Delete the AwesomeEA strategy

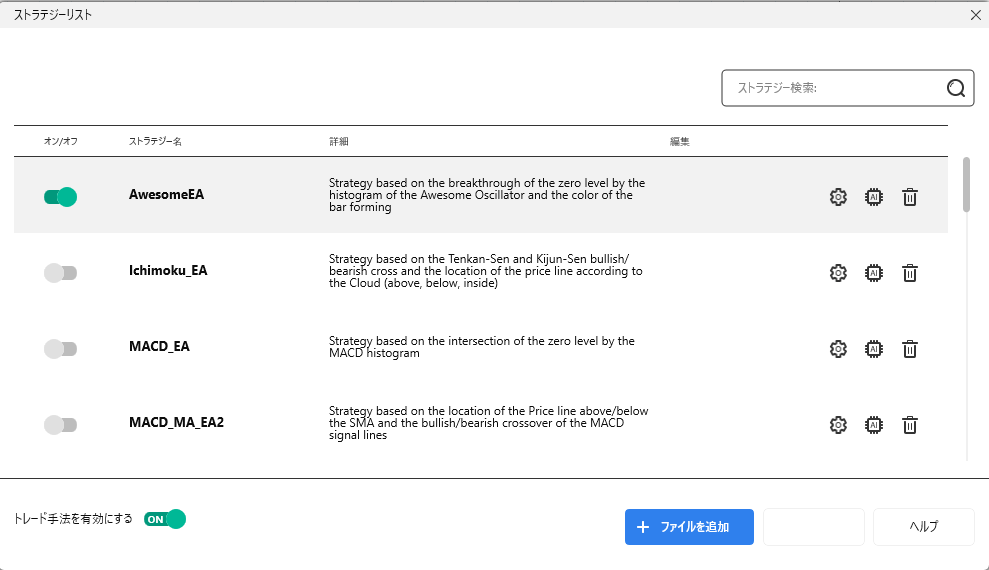click(x=910, y=197)
